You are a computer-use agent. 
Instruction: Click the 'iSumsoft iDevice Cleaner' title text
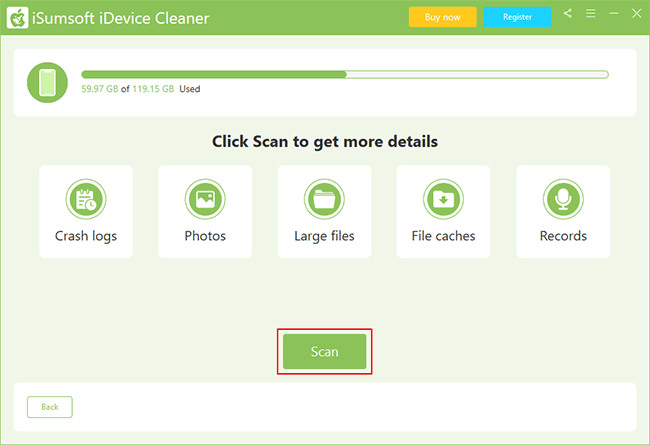(x=121, y=18)
